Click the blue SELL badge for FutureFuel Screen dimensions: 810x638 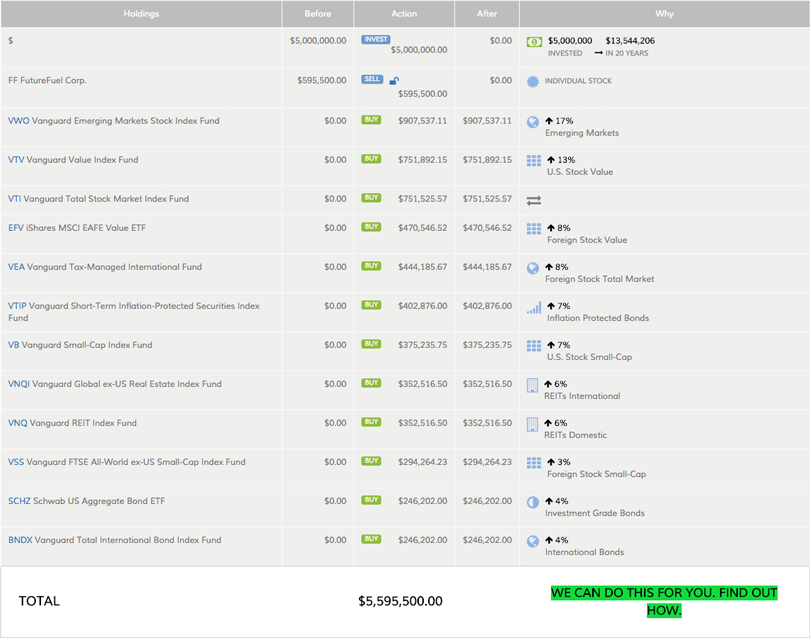click(x=372, y=79)
